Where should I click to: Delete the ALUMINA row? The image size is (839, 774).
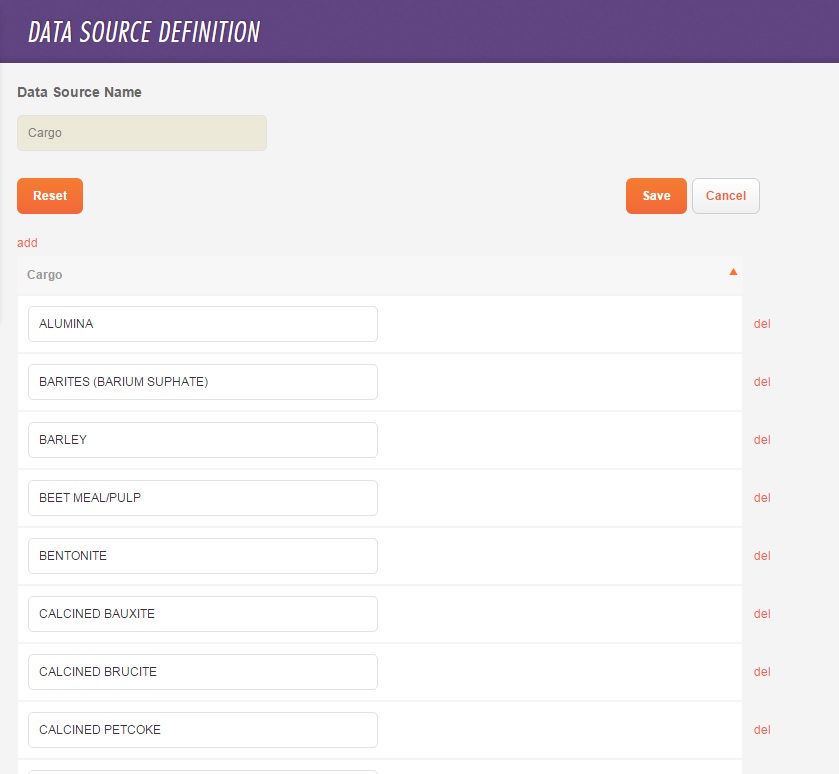(762, 324)
